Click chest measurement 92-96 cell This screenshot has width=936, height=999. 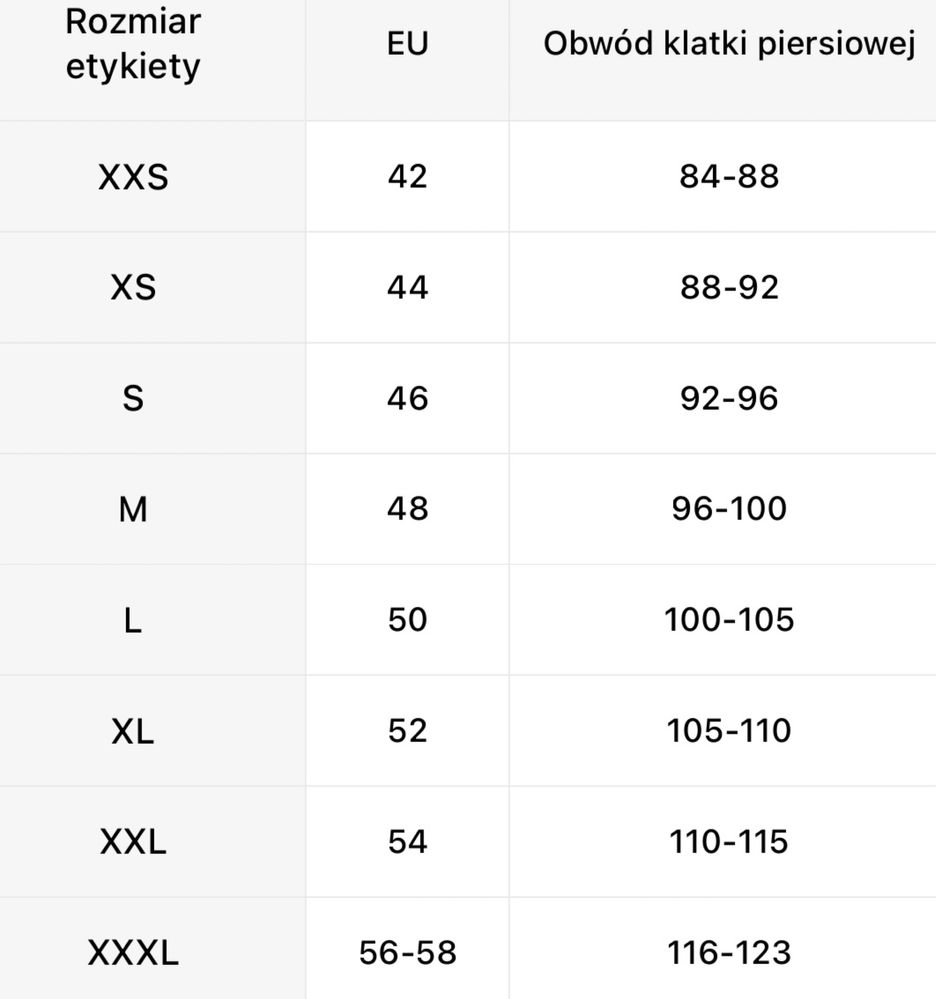point(730,398)
